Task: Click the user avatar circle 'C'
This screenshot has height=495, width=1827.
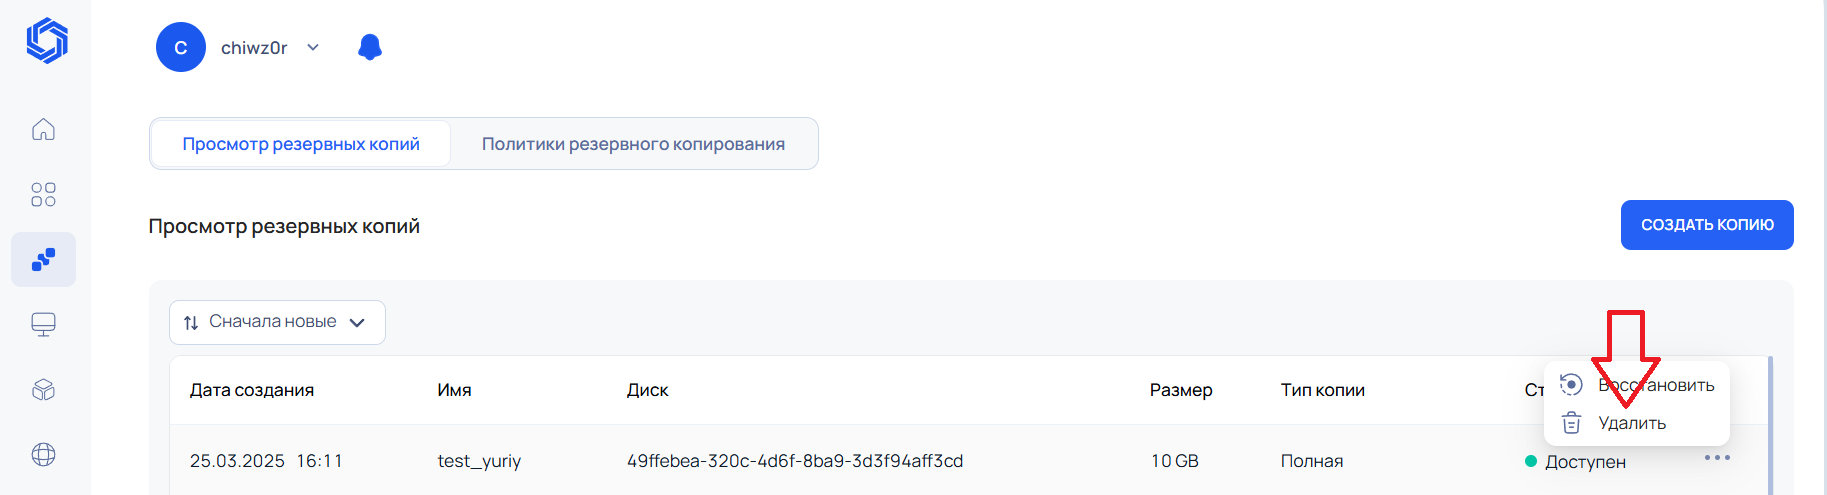Action: tap(181, 47)
